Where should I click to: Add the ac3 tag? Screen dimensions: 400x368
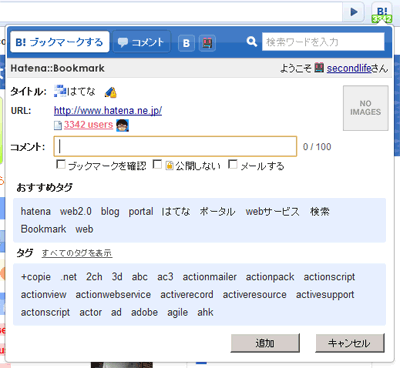click(x=165, y=277)
